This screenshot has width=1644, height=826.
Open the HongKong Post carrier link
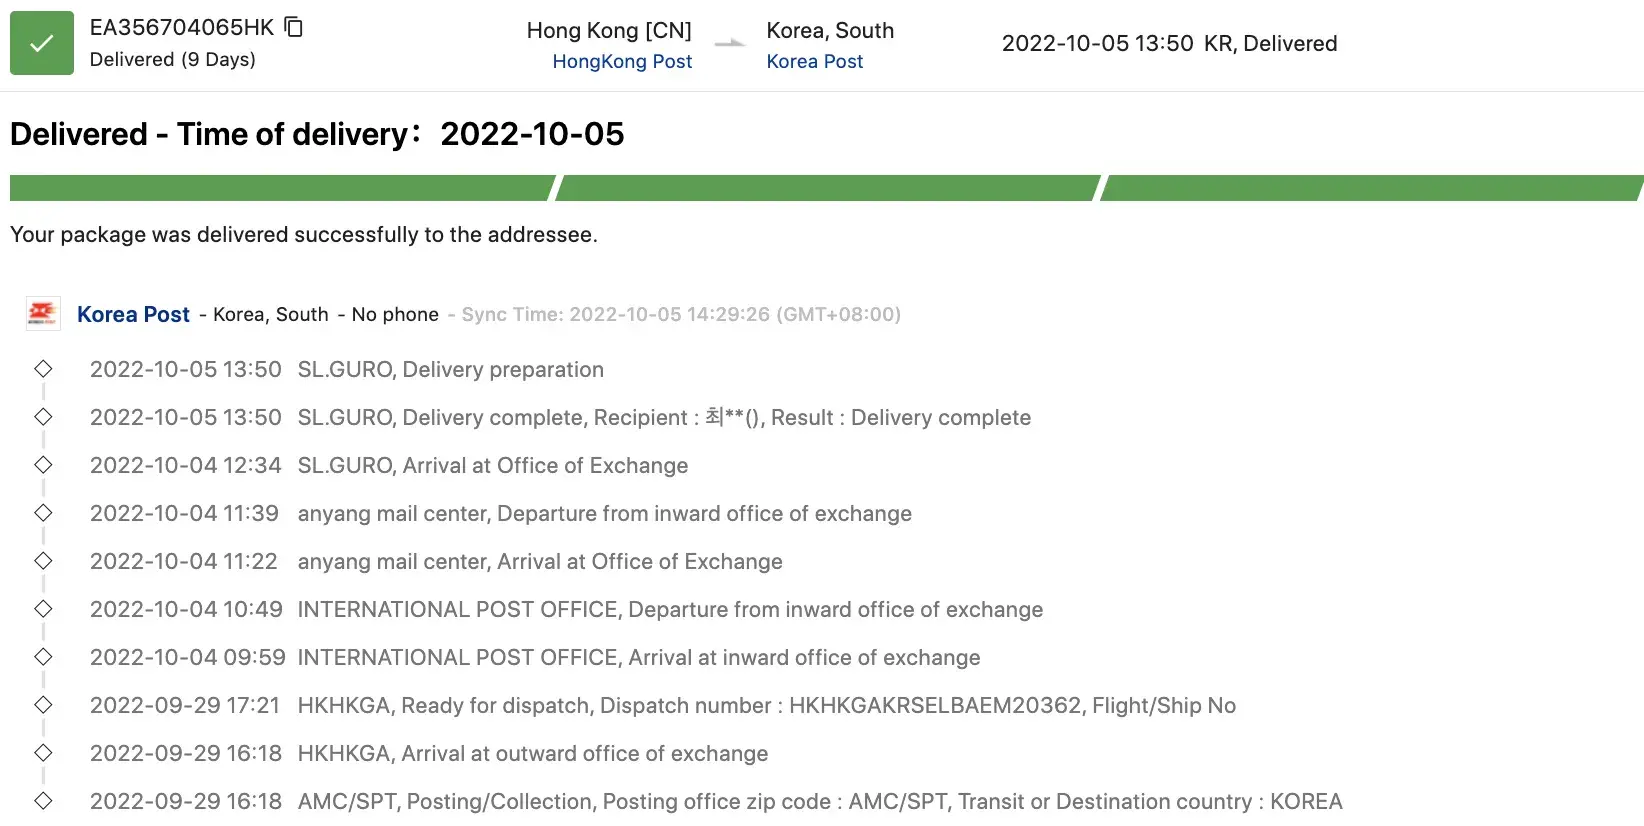coord(622,61)
